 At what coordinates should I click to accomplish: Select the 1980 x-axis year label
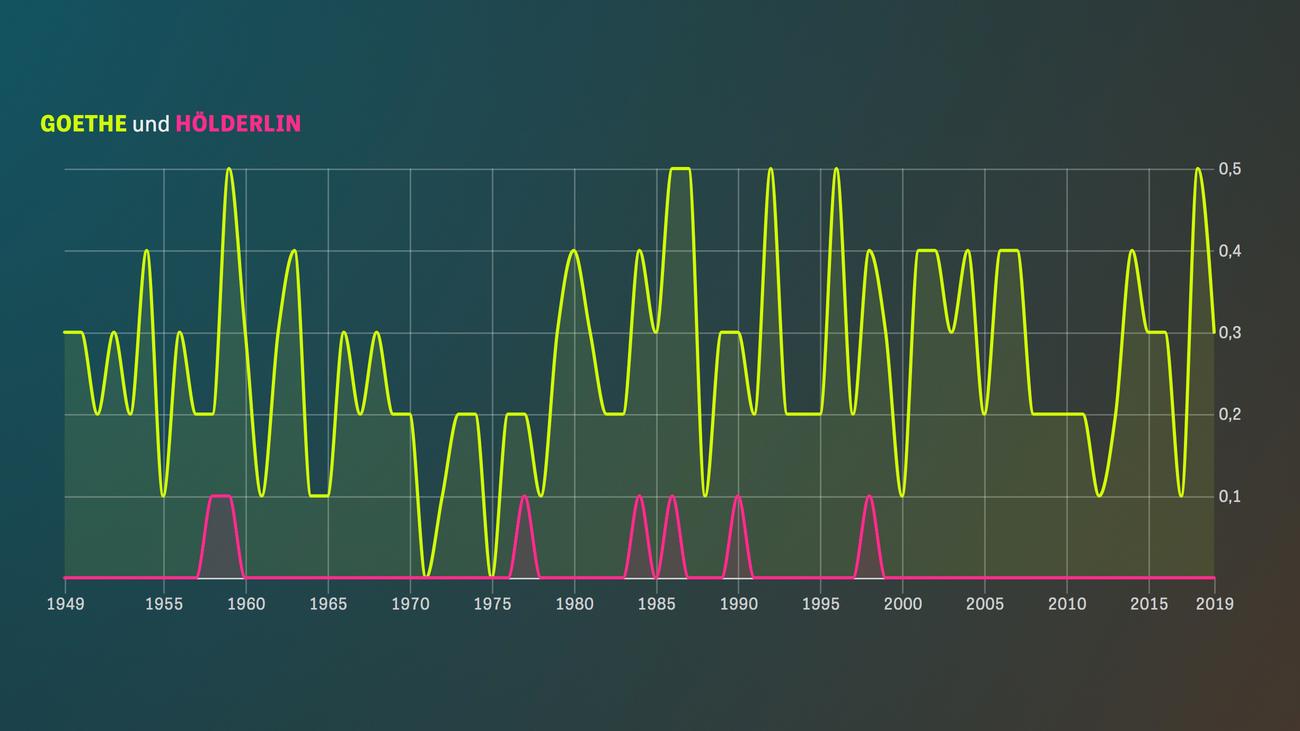pyautogui.click(x=574, y=603)
